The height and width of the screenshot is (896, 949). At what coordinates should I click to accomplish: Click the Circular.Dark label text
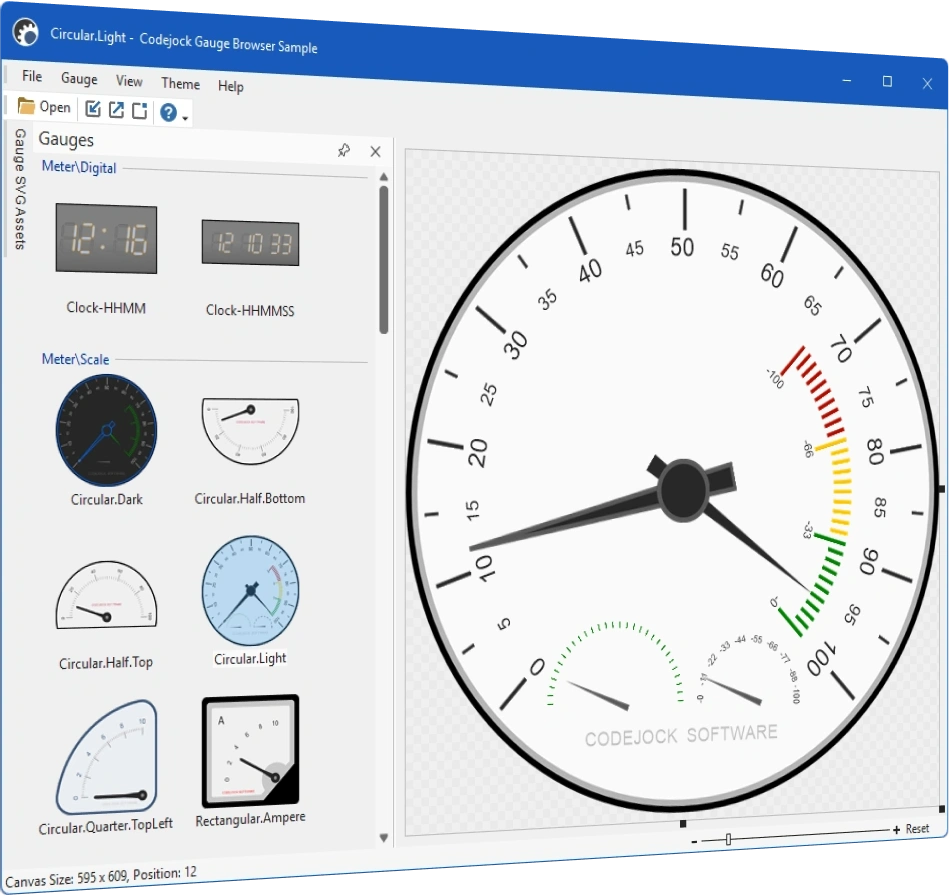coord(107,499)
